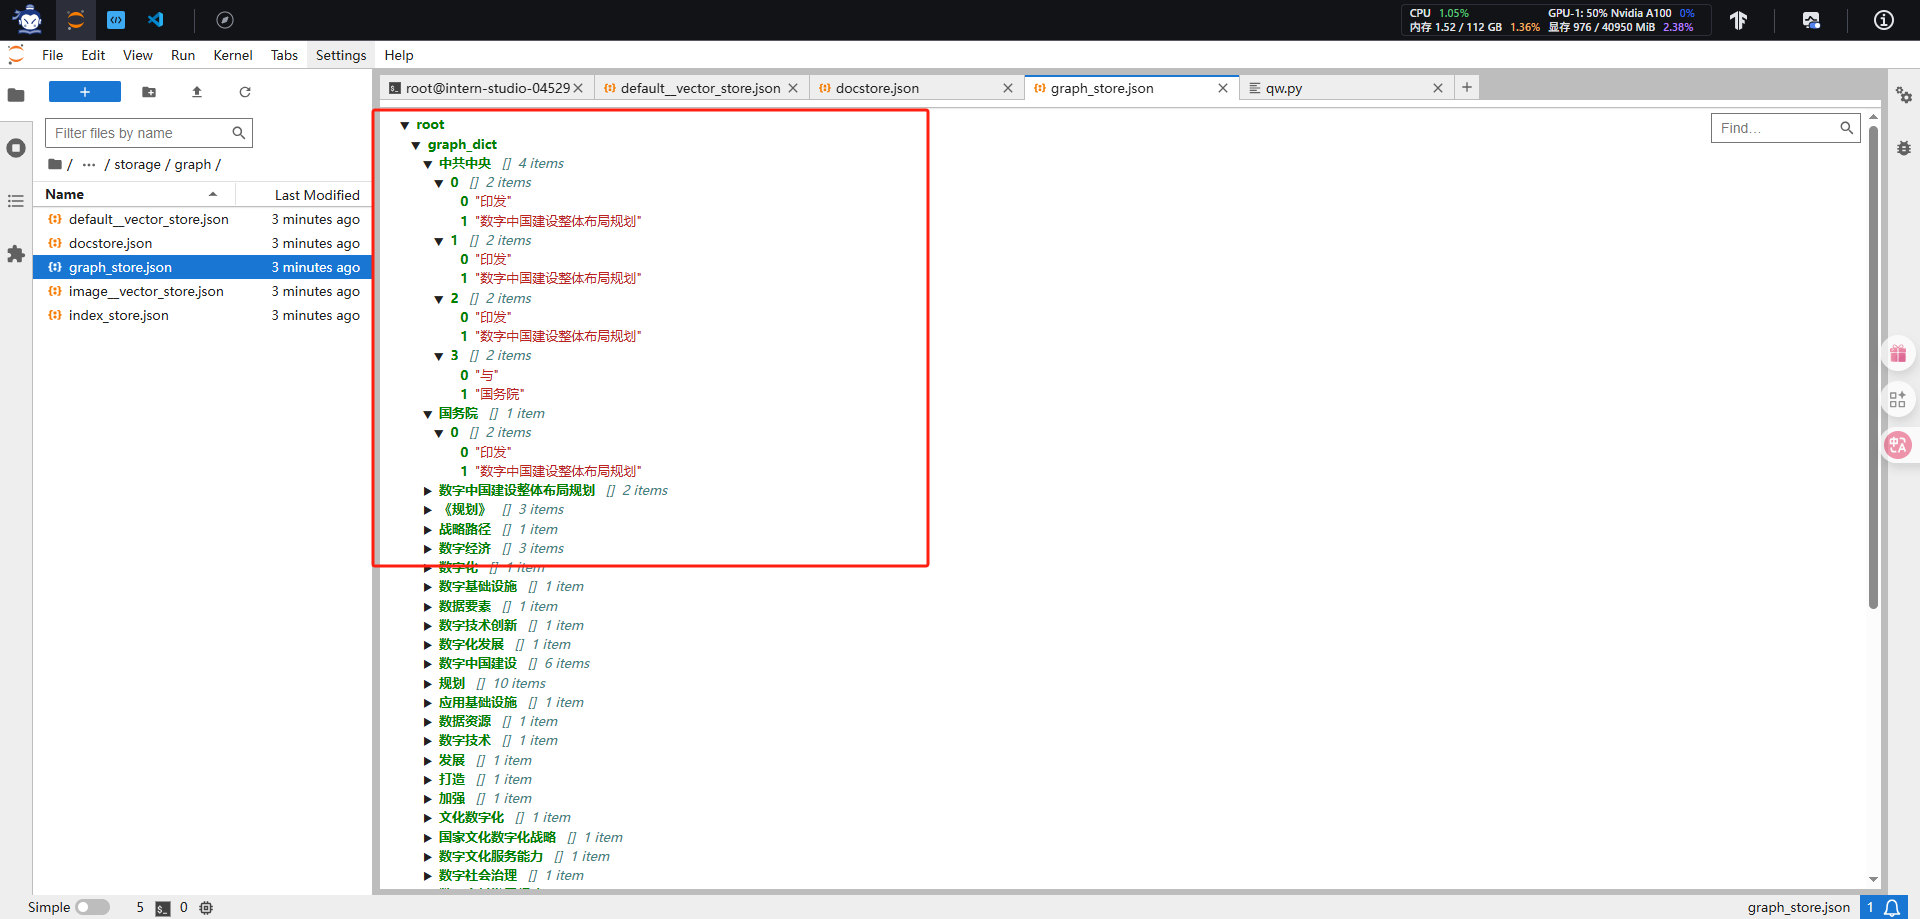This screenshot has height=919, width=1920.
Task: Open the debugger bug icon
Action: pyautogui.click(x=1904, y=147)
